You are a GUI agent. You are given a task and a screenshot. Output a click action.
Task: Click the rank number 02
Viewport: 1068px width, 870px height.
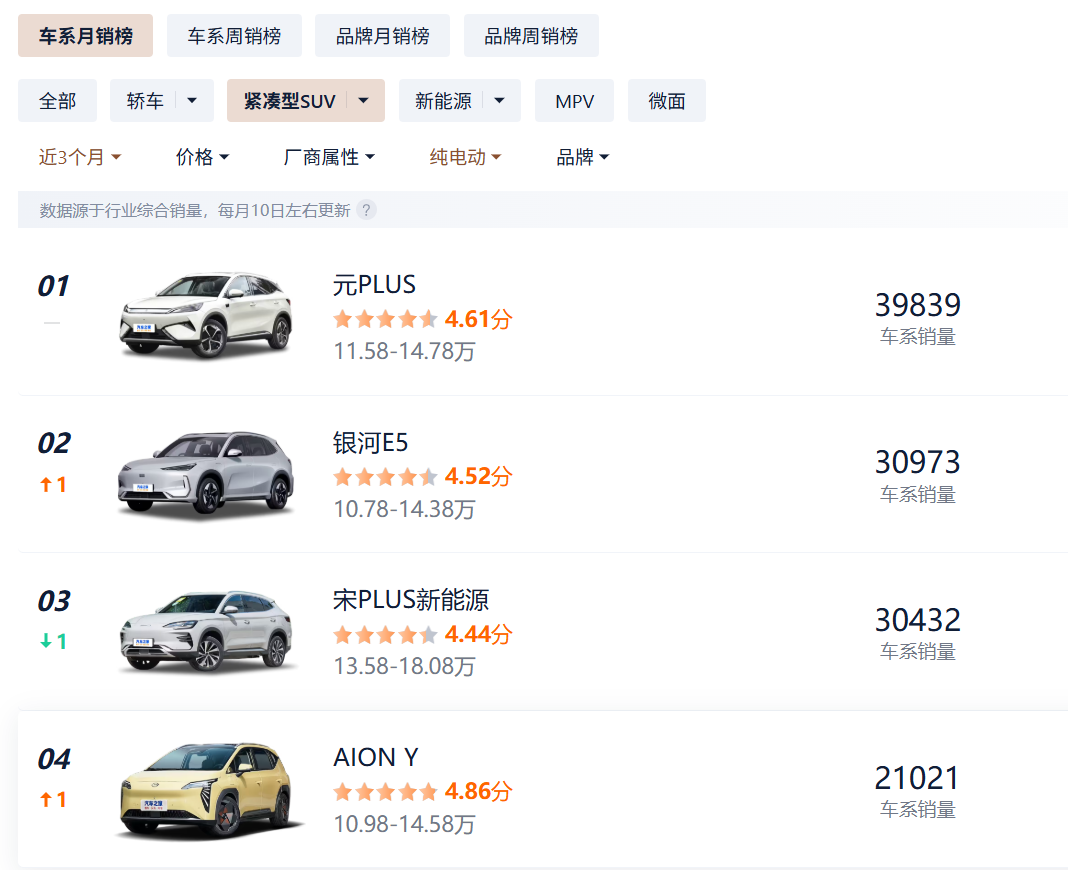click(54, 444)
